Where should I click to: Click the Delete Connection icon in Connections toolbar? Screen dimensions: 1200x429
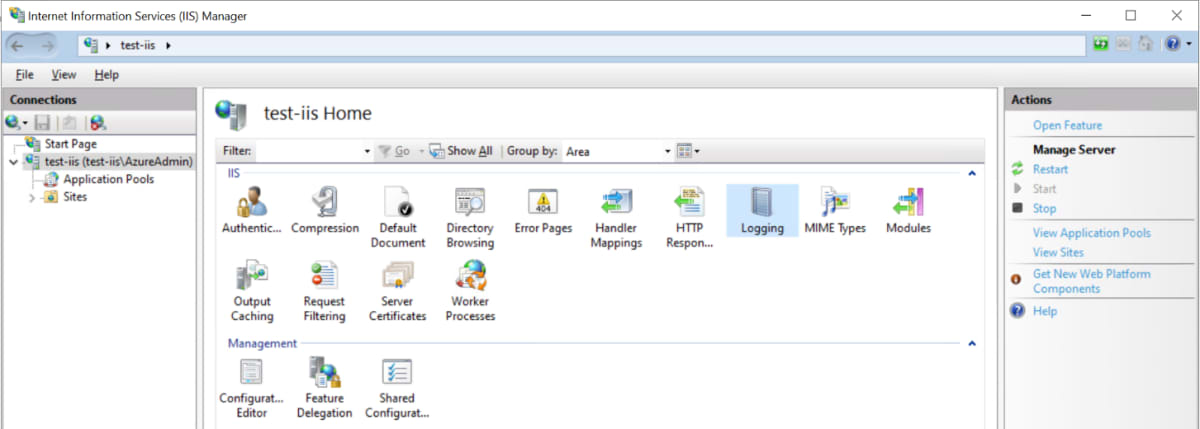coord(97,123)
